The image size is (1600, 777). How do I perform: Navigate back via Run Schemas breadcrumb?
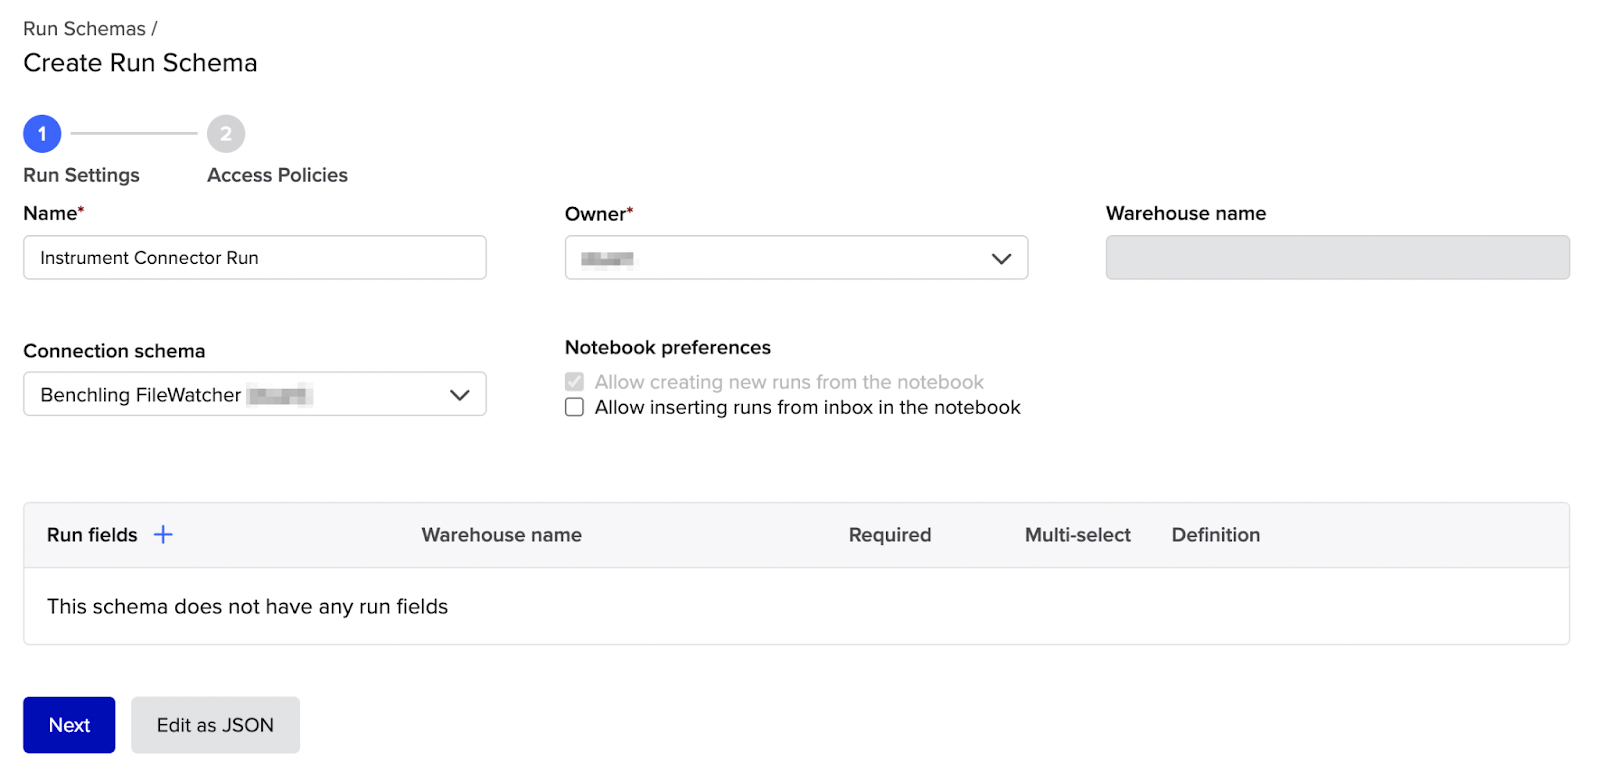84,29
